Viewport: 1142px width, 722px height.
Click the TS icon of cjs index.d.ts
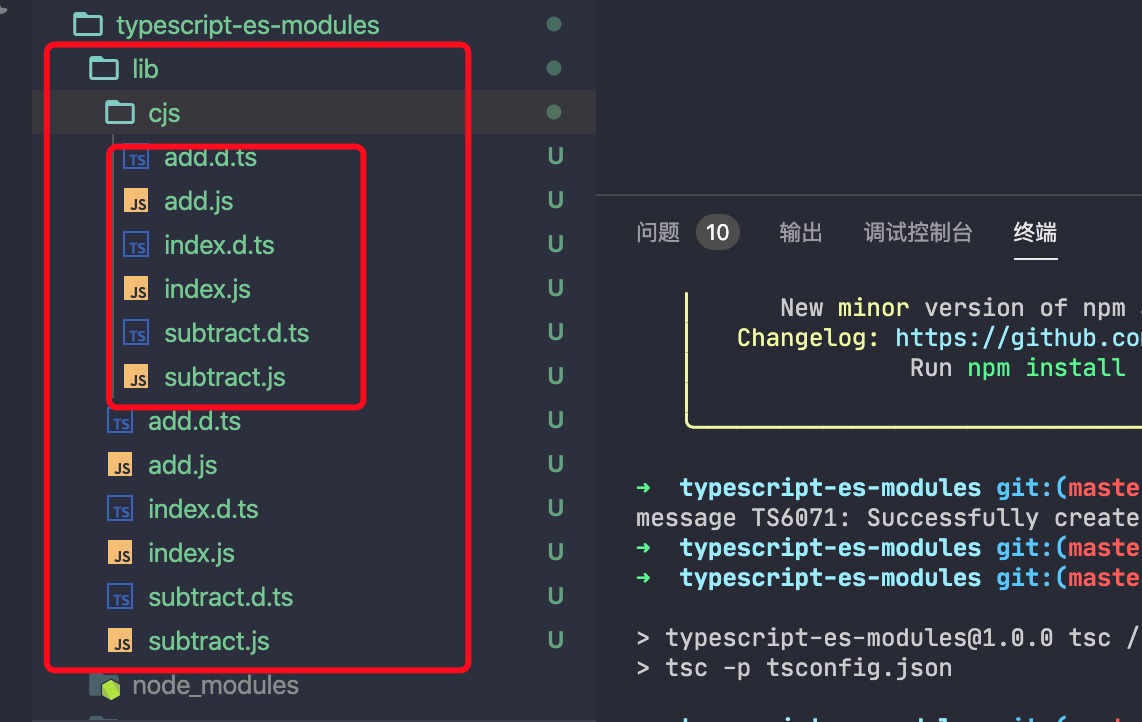coord(136,246)
